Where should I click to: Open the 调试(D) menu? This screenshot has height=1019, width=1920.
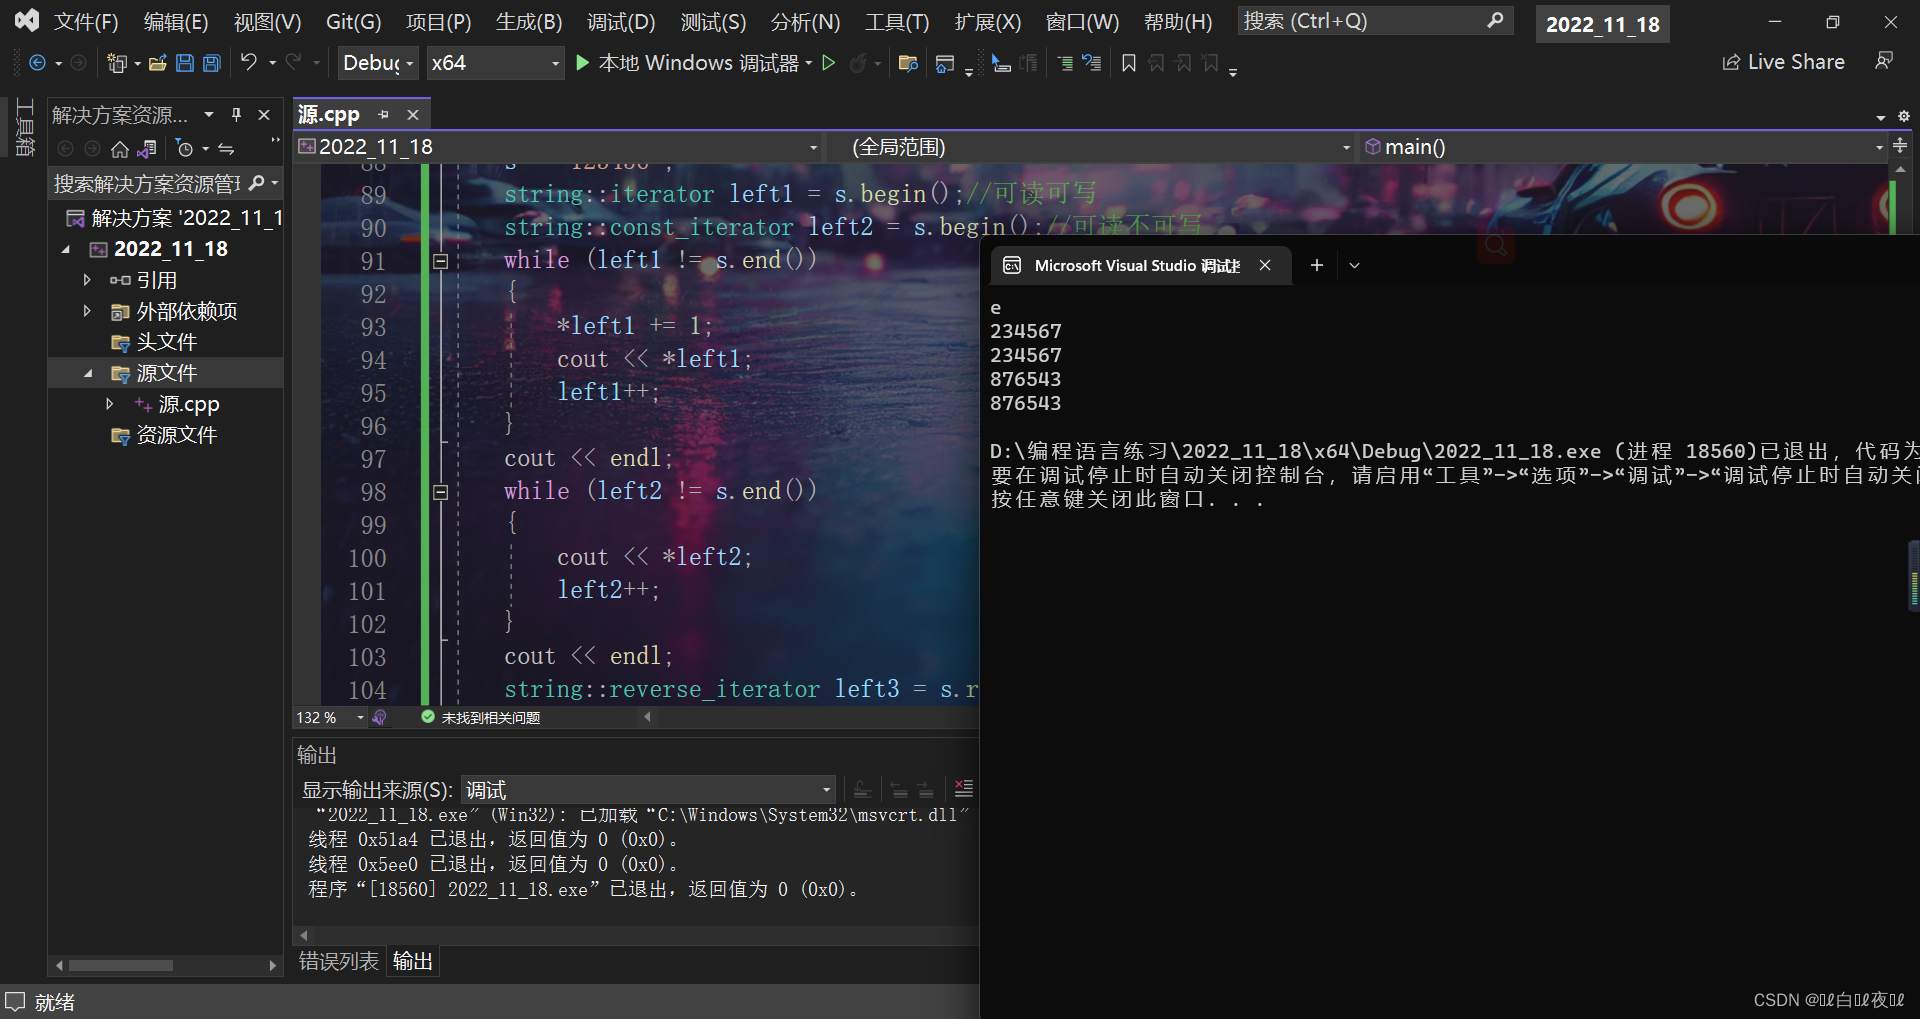(621, 22)
